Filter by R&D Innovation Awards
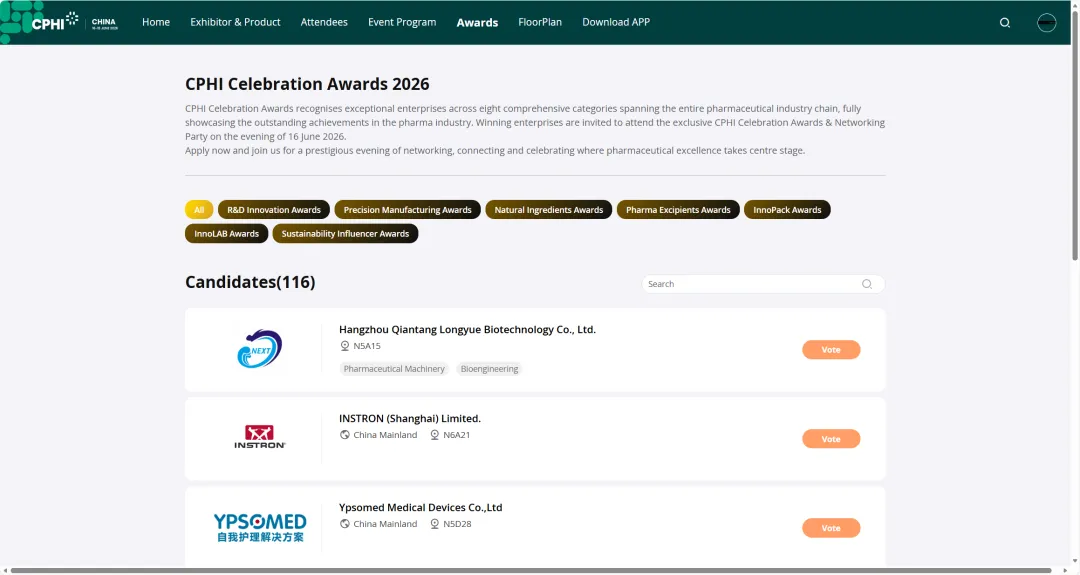Screen dimensions: 1080x575 273,209
